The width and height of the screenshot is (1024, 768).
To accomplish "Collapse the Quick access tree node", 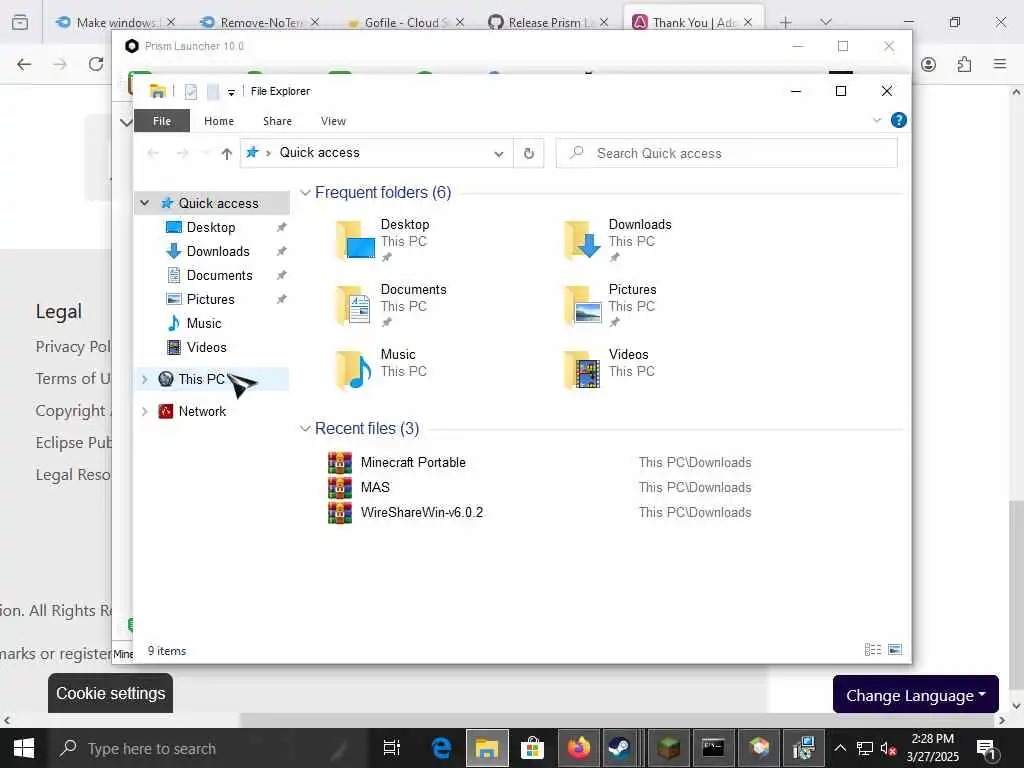I will [145, 203].
